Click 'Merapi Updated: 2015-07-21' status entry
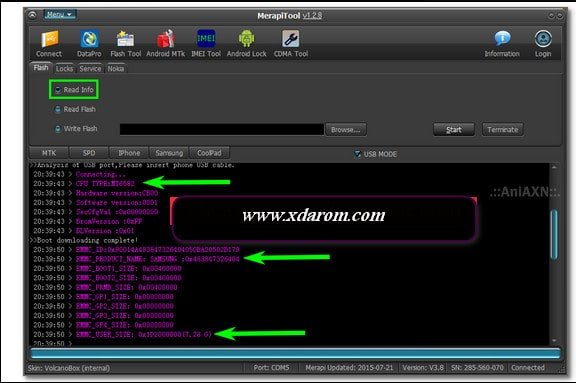Screen dimensions: 576x383 pos(349,368)
